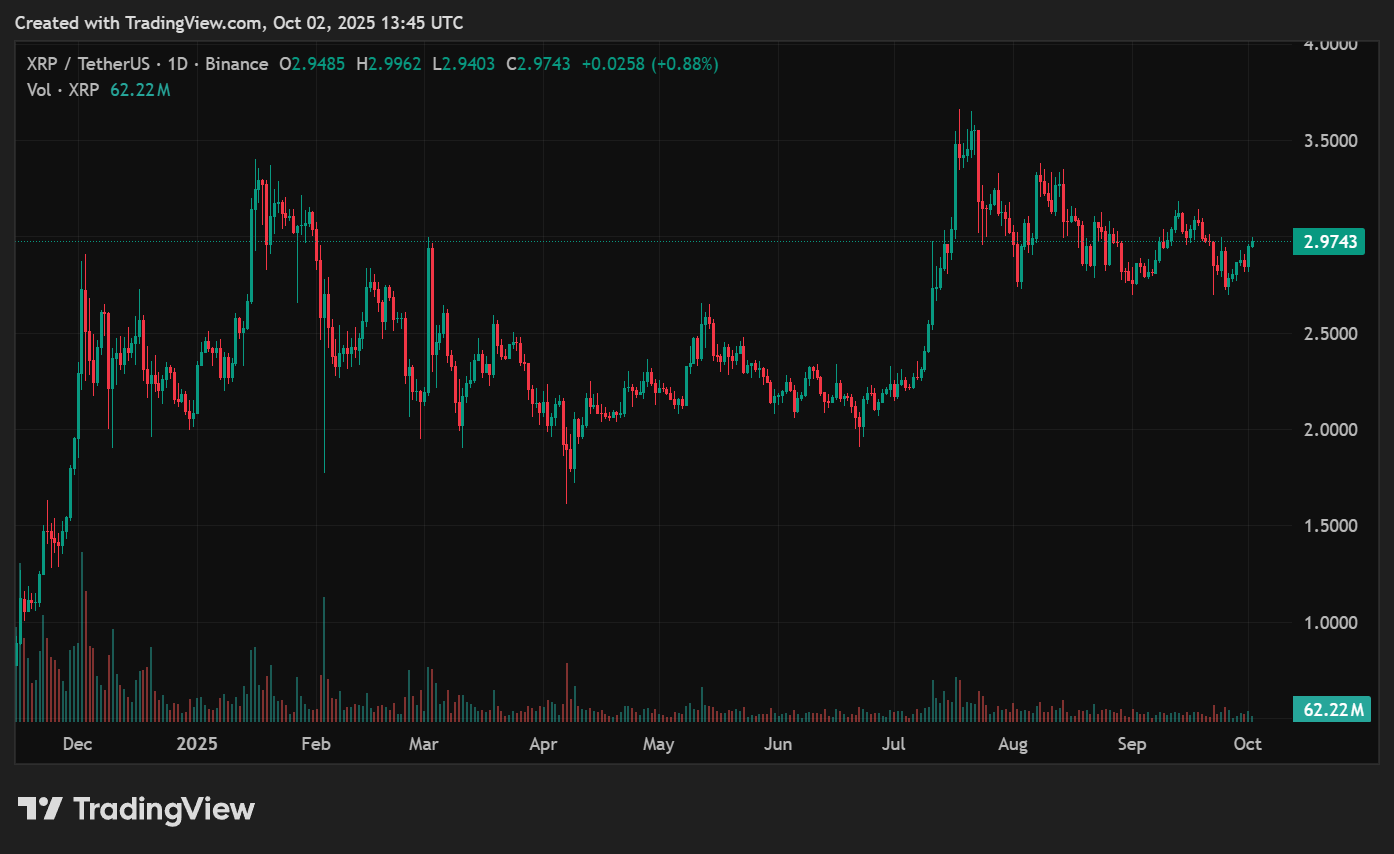Screen dimensions: 1394x854
Task: Select the Dec marker on time axis
Action: (x=77, y=744)
